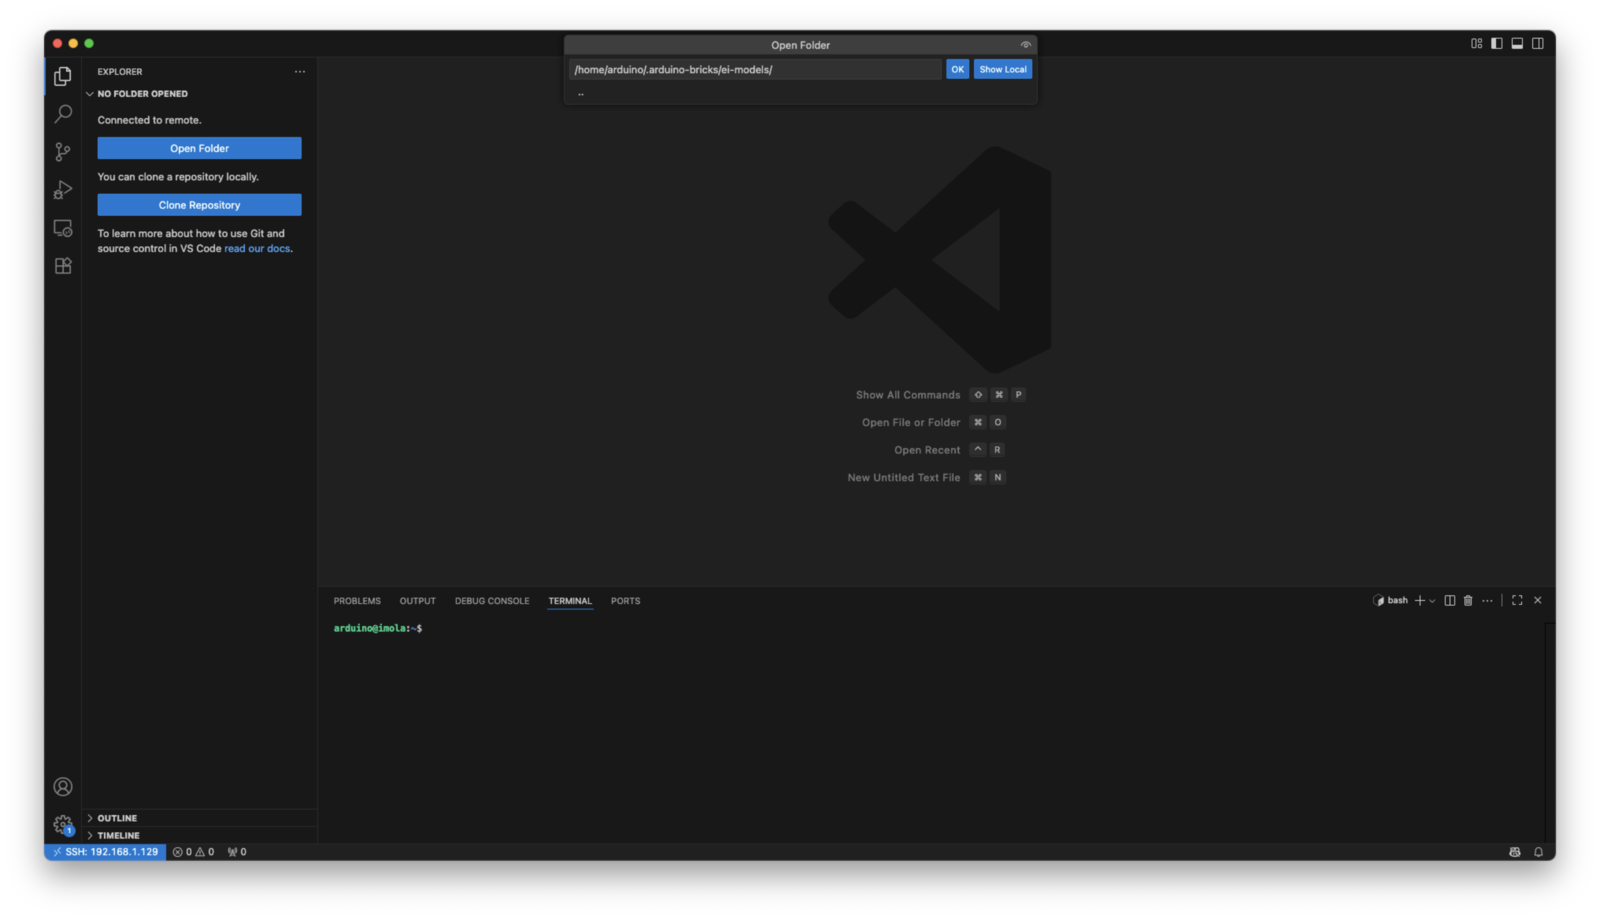The image size is (1600, 919).
Task: Follow the read our docs link
Action: pyautogui.click(x=257, y=249)
